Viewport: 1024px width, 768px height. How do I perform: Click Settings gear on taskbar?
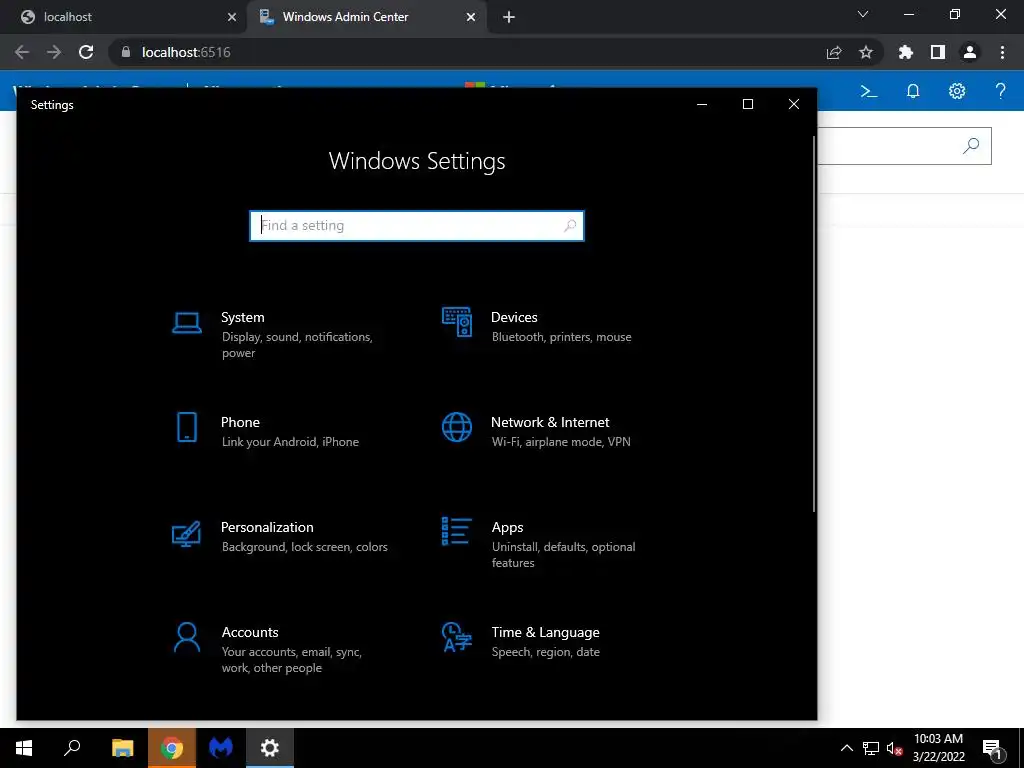(x=270, y=748)
